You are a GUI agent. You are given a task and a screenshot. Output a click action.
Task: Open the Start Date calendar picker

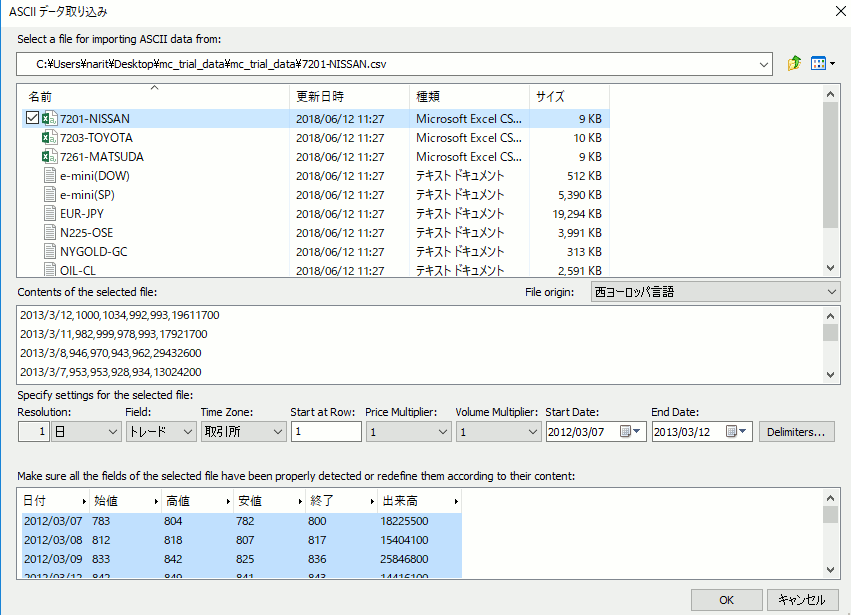pos(632,432)
